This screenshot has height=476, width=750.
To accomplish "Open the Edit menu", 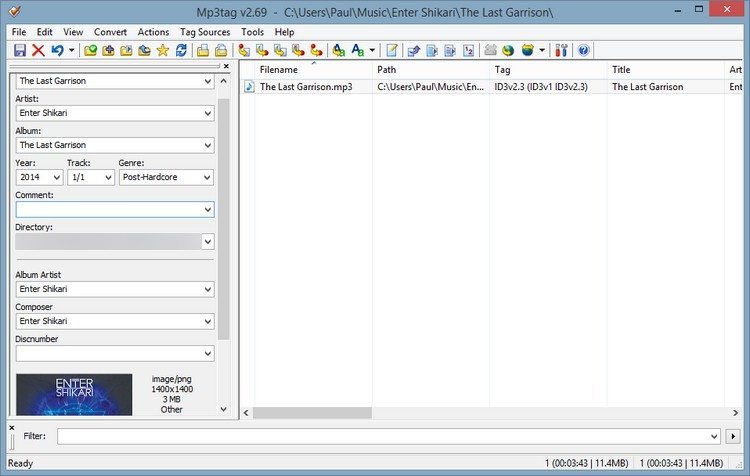I will click(x=44, y=32).
